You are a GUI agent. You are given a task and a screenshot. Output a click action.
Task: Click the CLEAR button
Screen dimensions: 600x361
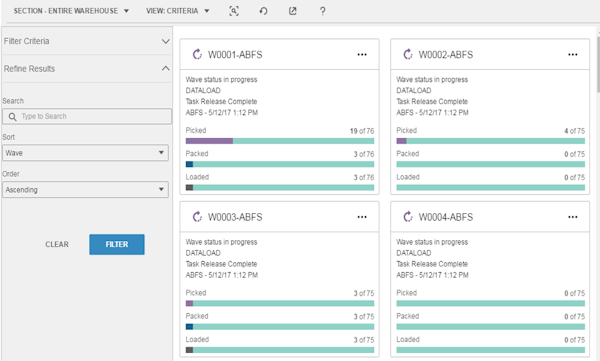pos(57,244)
